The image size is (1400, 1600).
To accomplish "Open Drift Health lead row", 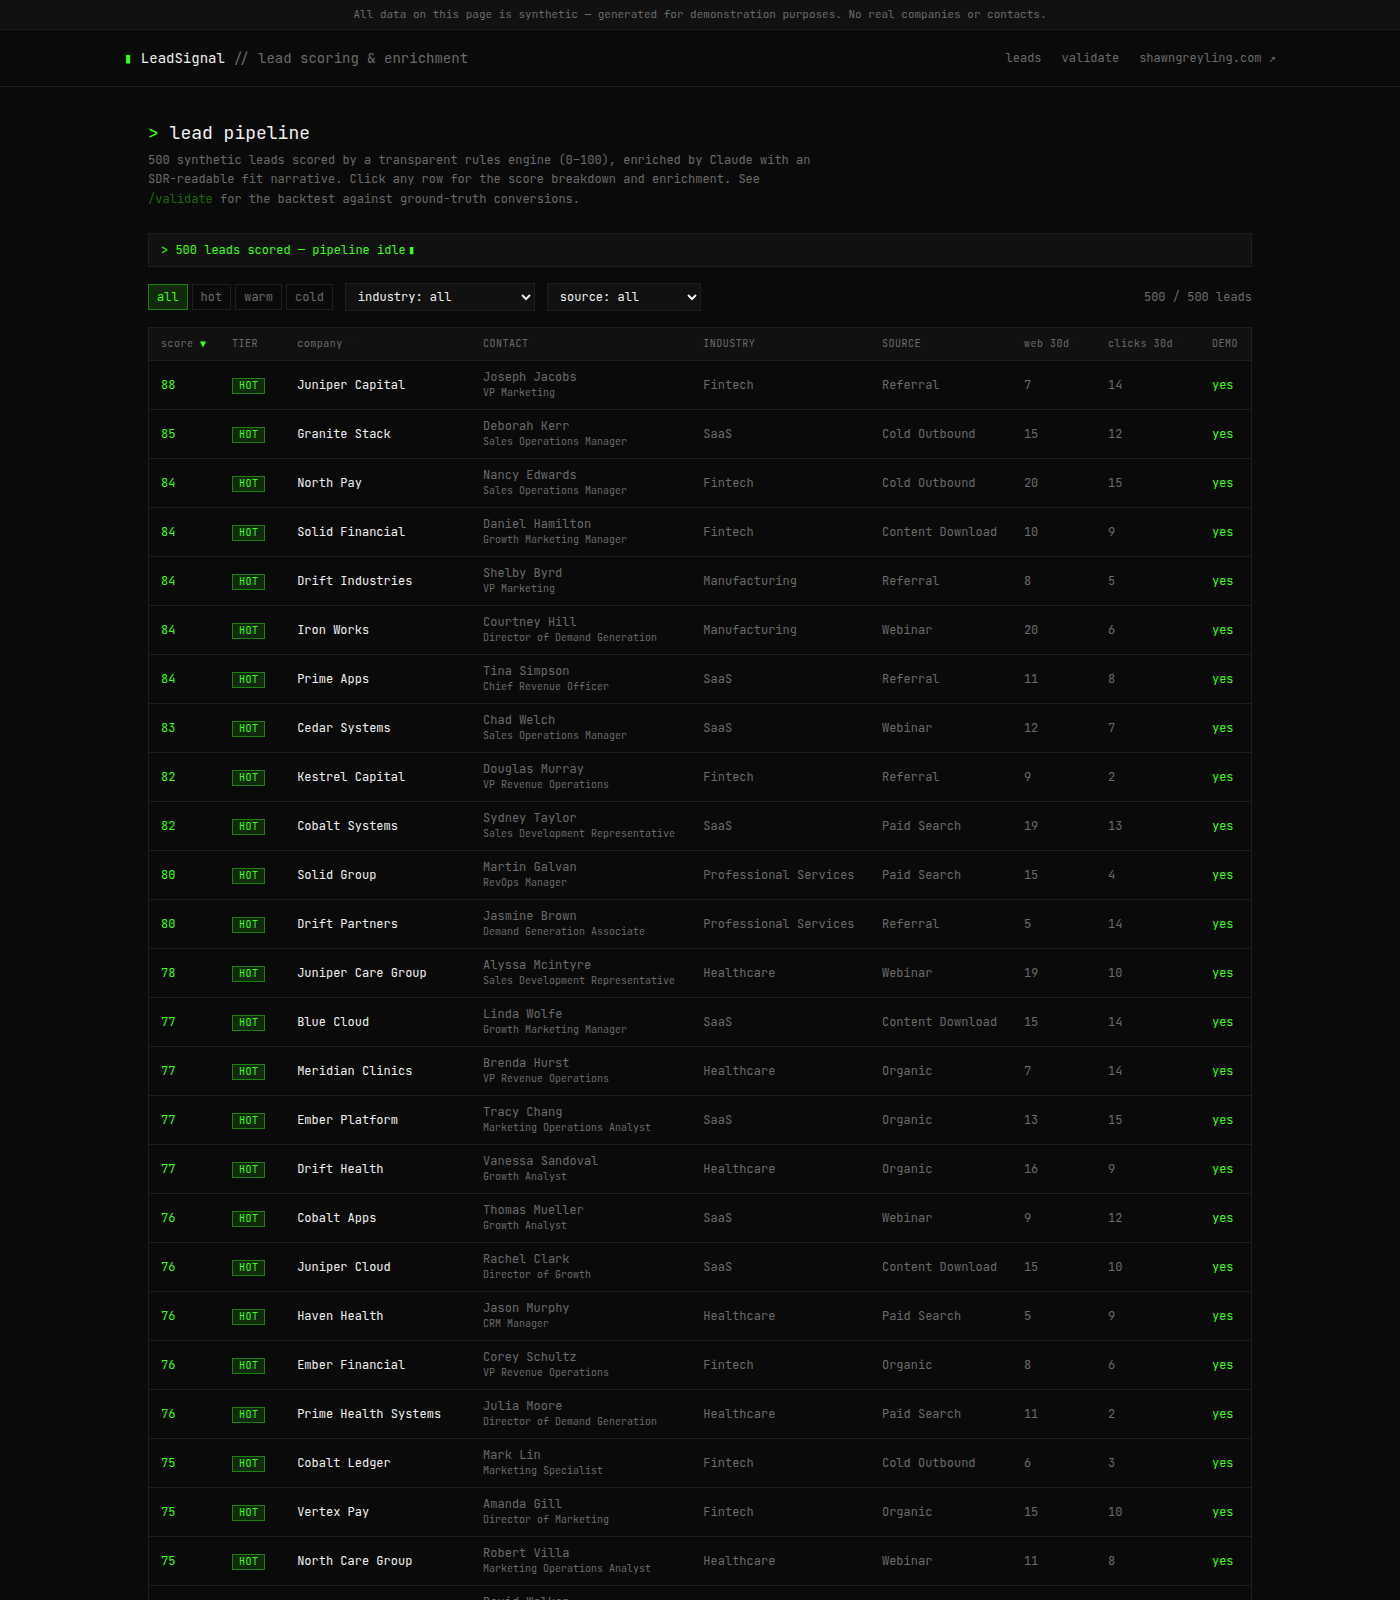I will [x=700, y=1169].
